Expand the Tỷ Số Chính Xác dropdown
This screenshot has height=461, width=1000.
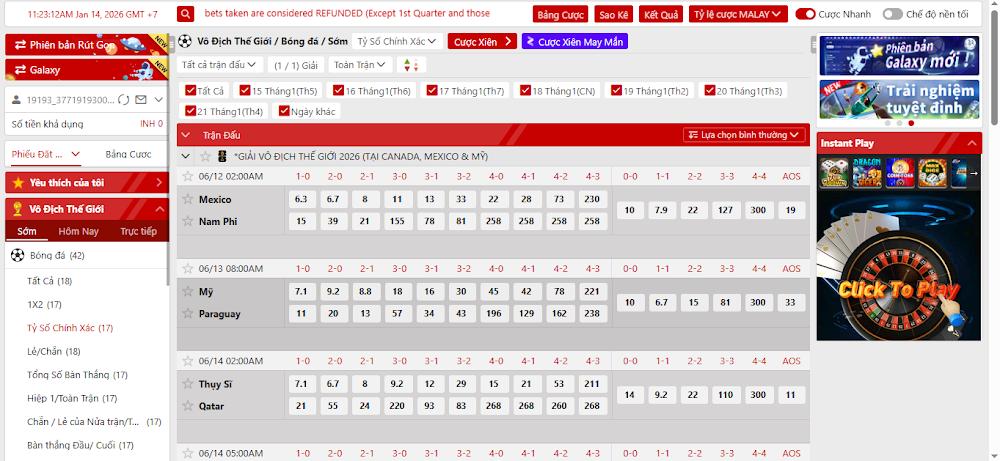(396, 41)
